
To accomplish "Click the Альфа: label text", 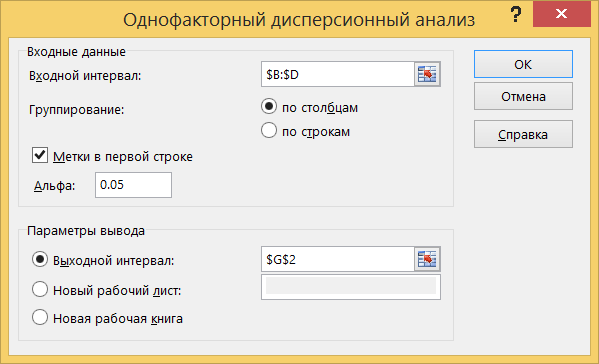I will (x=55, y=186).
